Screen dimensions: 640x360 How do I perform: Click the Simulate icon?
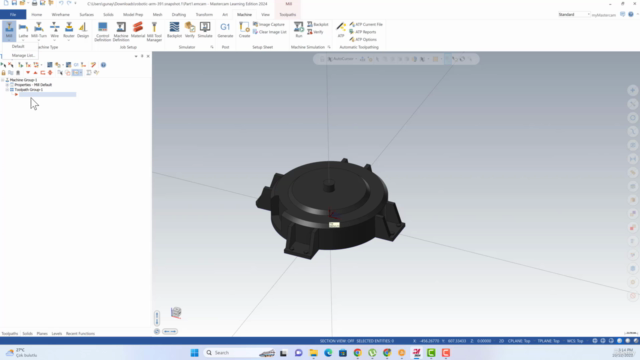(x=205, y=31)
